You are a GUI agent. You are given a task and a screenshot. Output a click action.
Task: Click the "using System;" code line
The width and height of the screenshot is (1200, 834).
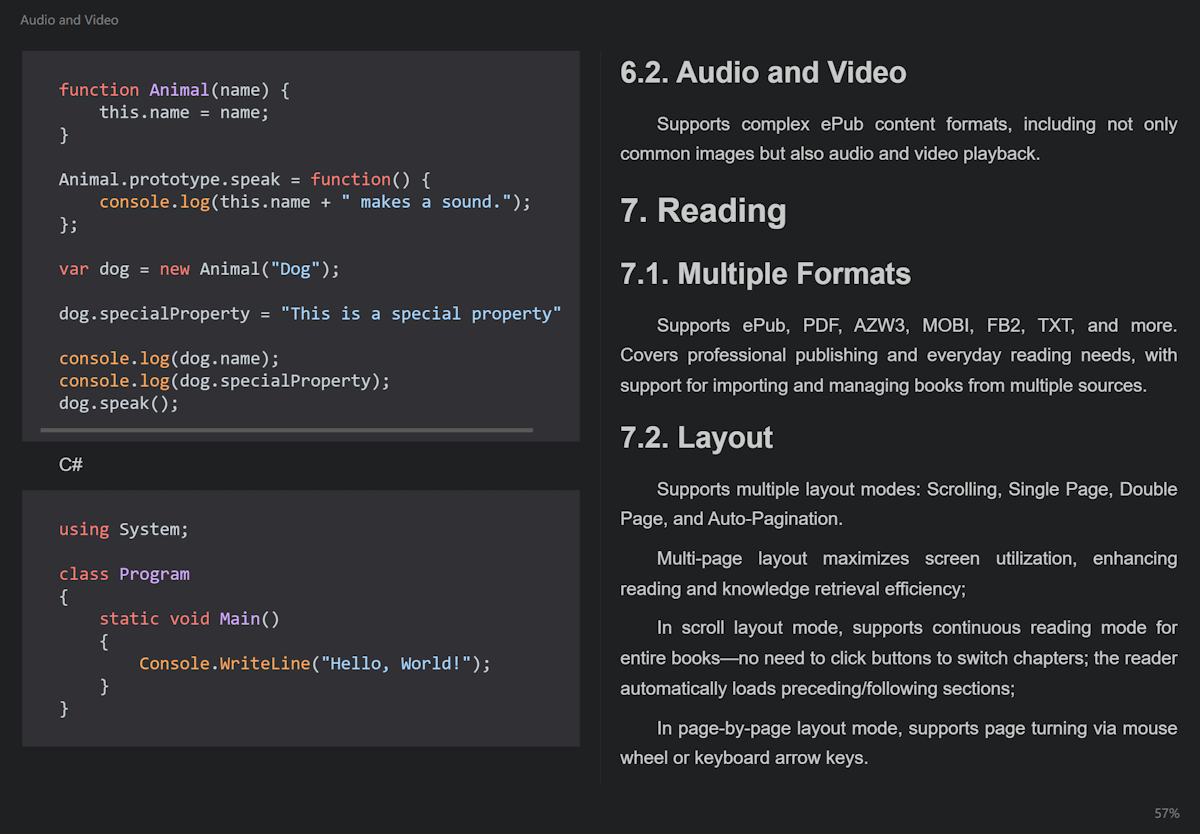123,529
